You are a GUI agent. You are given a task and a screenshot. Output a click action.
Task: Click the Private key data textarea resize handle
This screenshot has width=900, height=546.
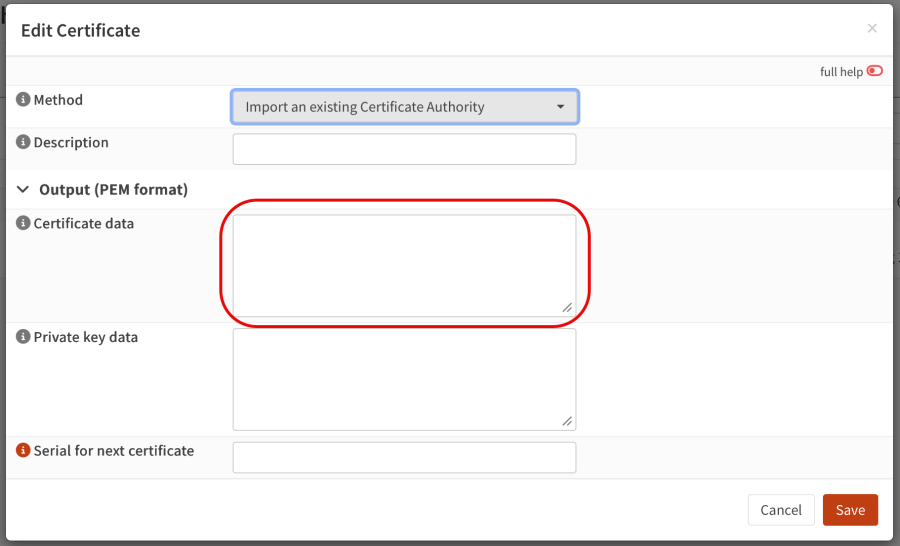[x=567, y=421]
